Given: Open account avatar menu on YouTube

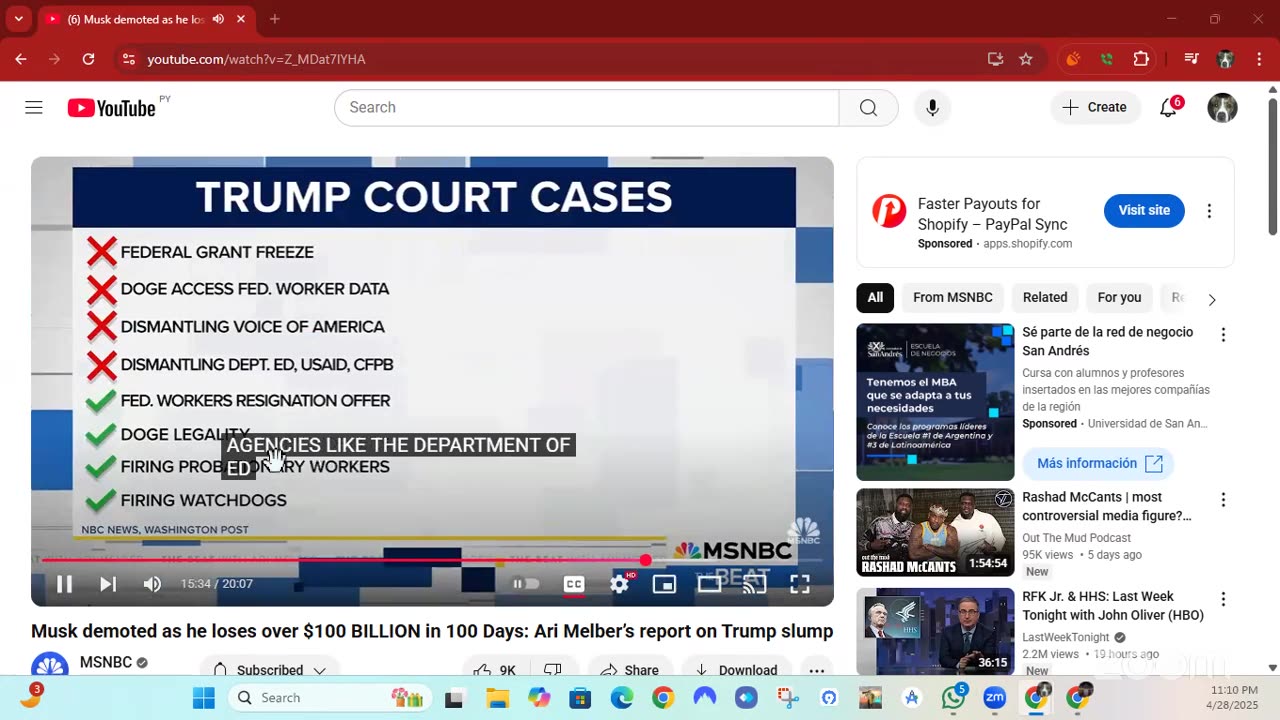Looking at the screenshot, I should (x=1222, y=107).
